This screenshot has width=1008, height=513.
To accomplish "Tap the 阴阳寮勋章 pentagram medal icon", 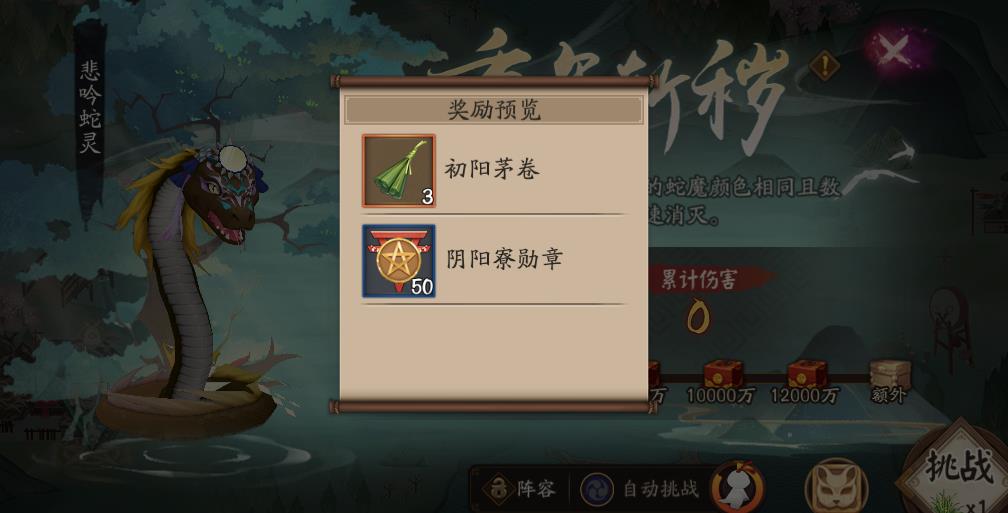I will point(399,260).
